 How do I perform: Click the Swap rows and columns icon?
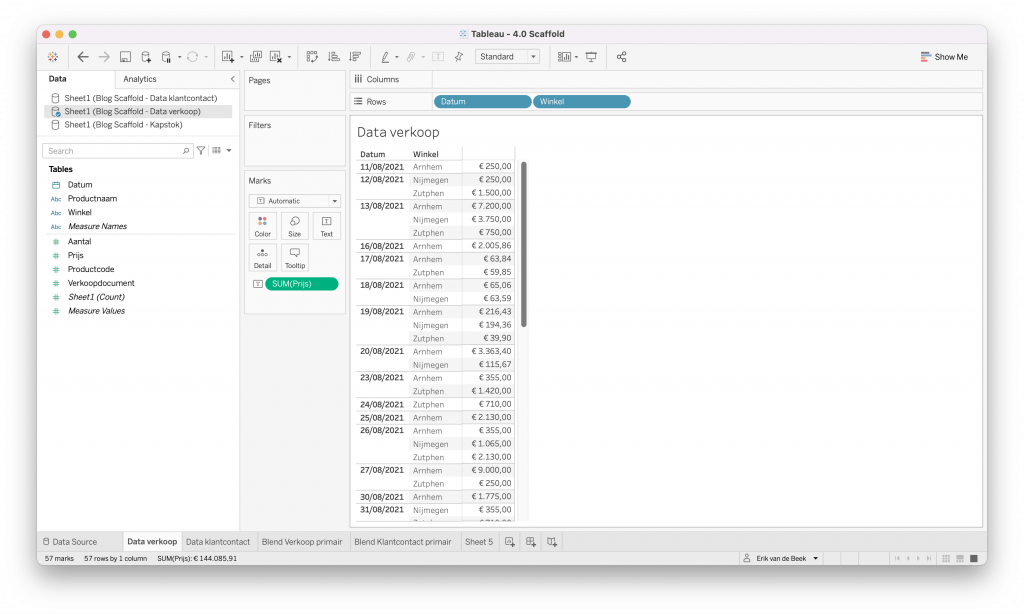pos(312,57)
